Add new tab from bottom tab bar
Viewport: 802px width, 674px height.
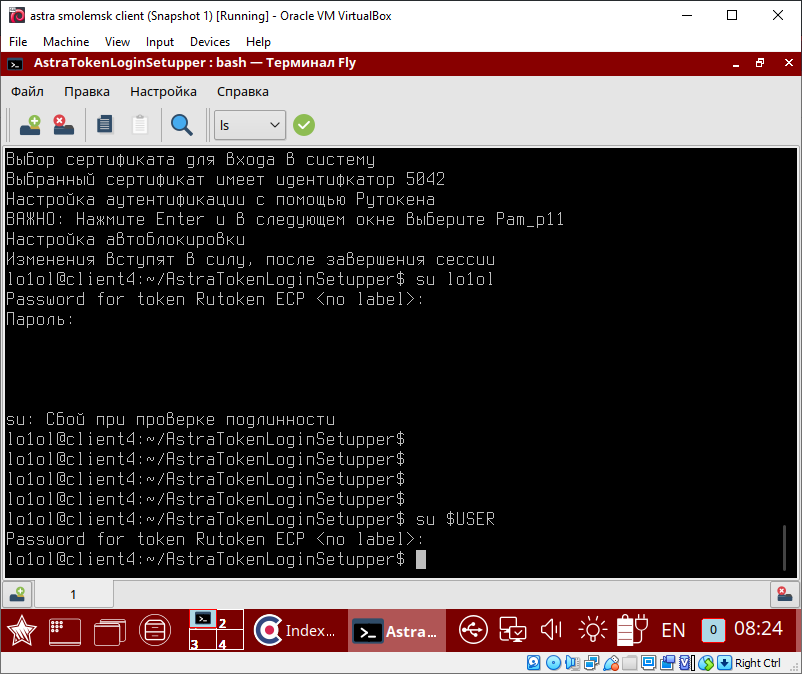click(17, 594)
